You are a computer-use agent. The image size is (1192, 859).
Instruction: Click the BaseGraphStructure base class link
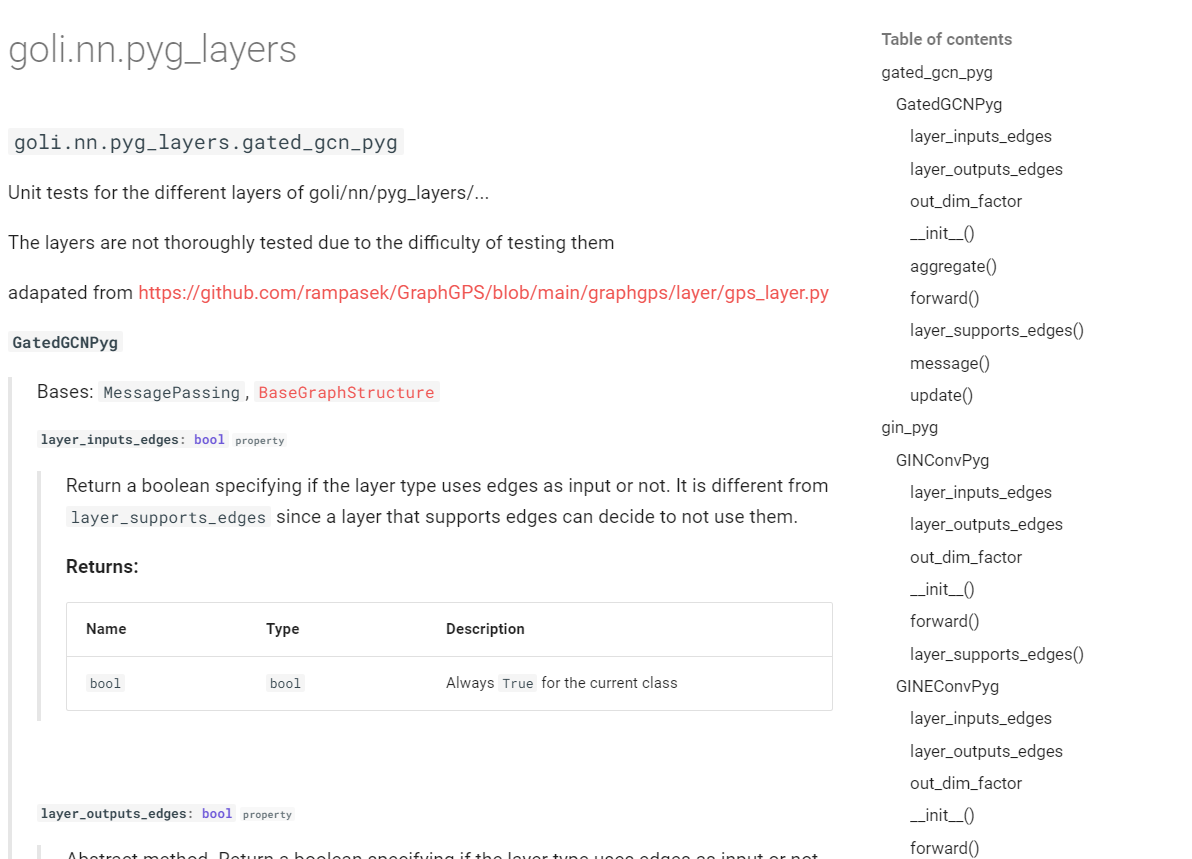coord(346,392)
